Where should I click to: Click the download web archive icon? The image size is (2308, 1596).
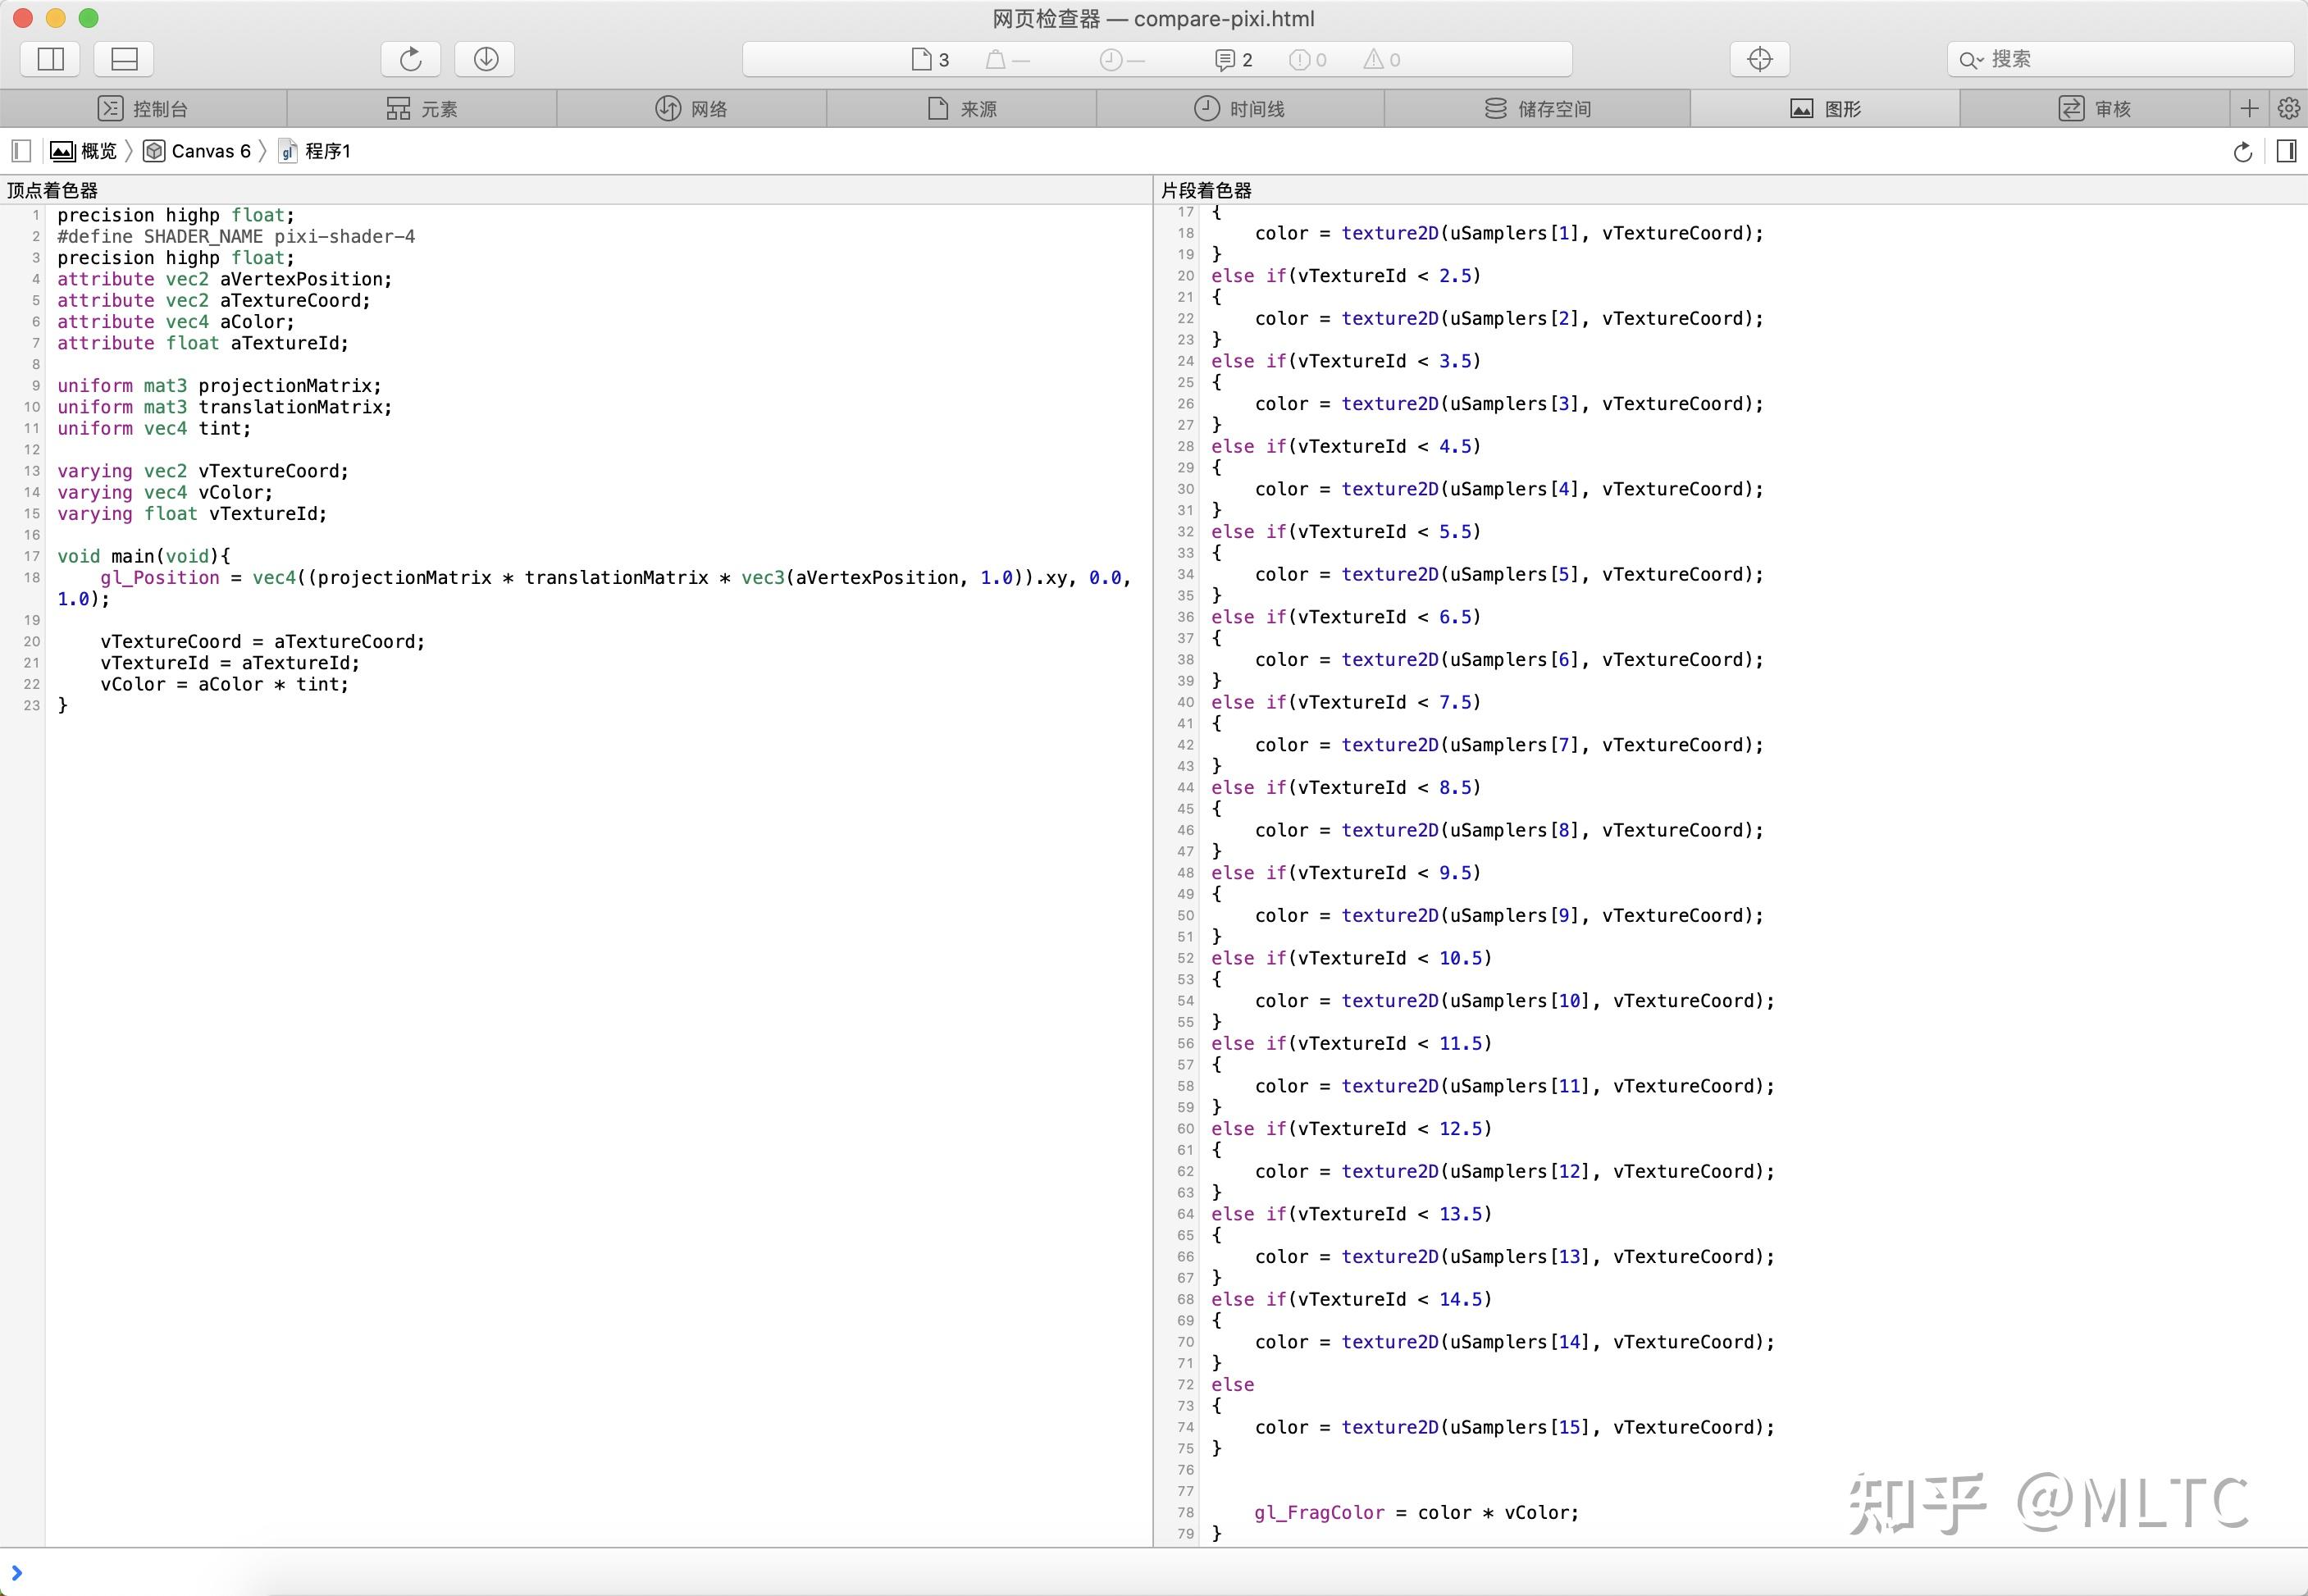485,59
